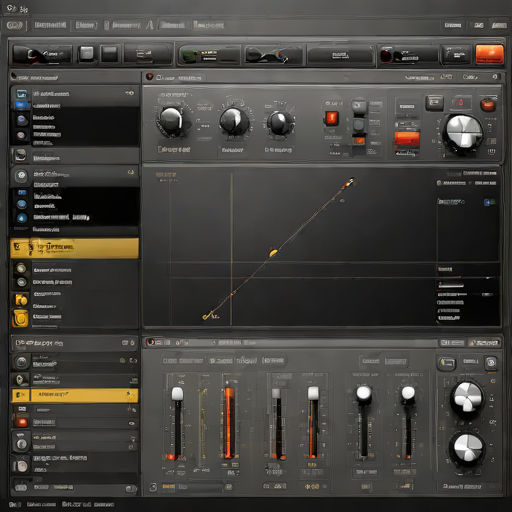This screenshot has height=512, width=512.
Task: Select the yellow highlighted row in the lower left list
Action: coord(74,395)
